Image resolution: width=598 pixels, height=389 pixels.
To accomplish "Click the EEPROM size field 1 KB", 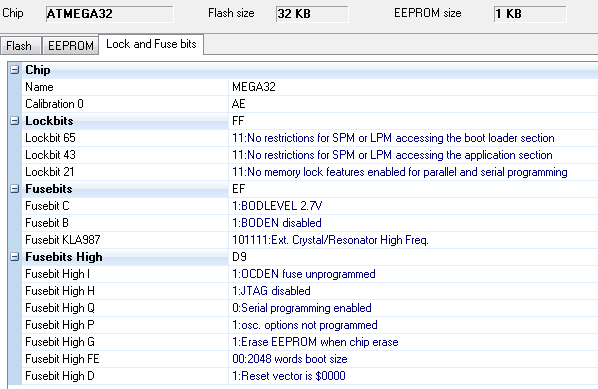I will point(530,14).
